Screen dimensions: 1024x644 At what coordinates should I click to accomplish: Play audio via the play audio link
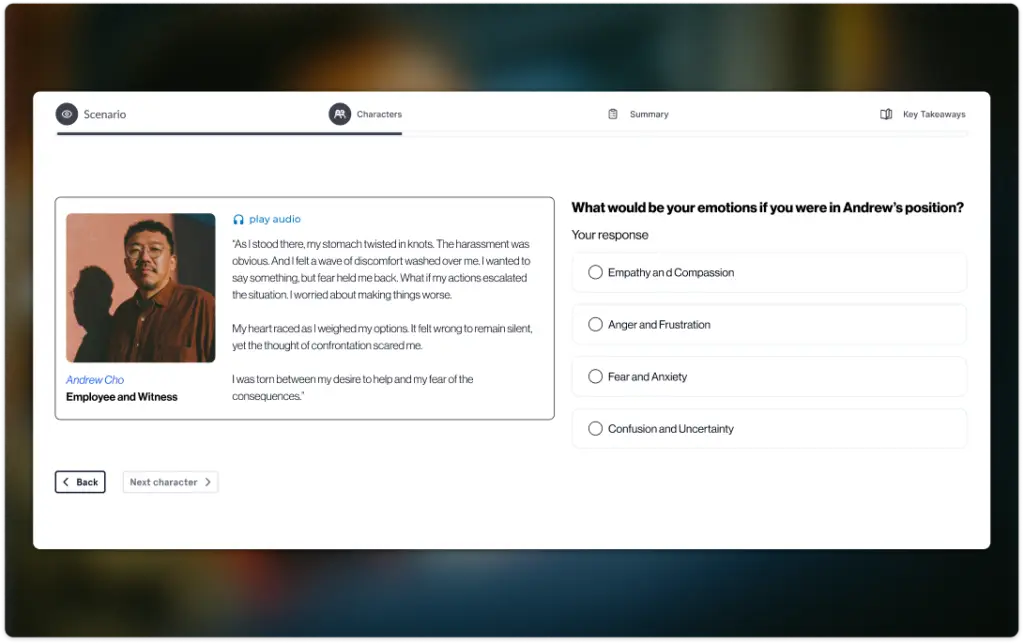tap(275, 219)
